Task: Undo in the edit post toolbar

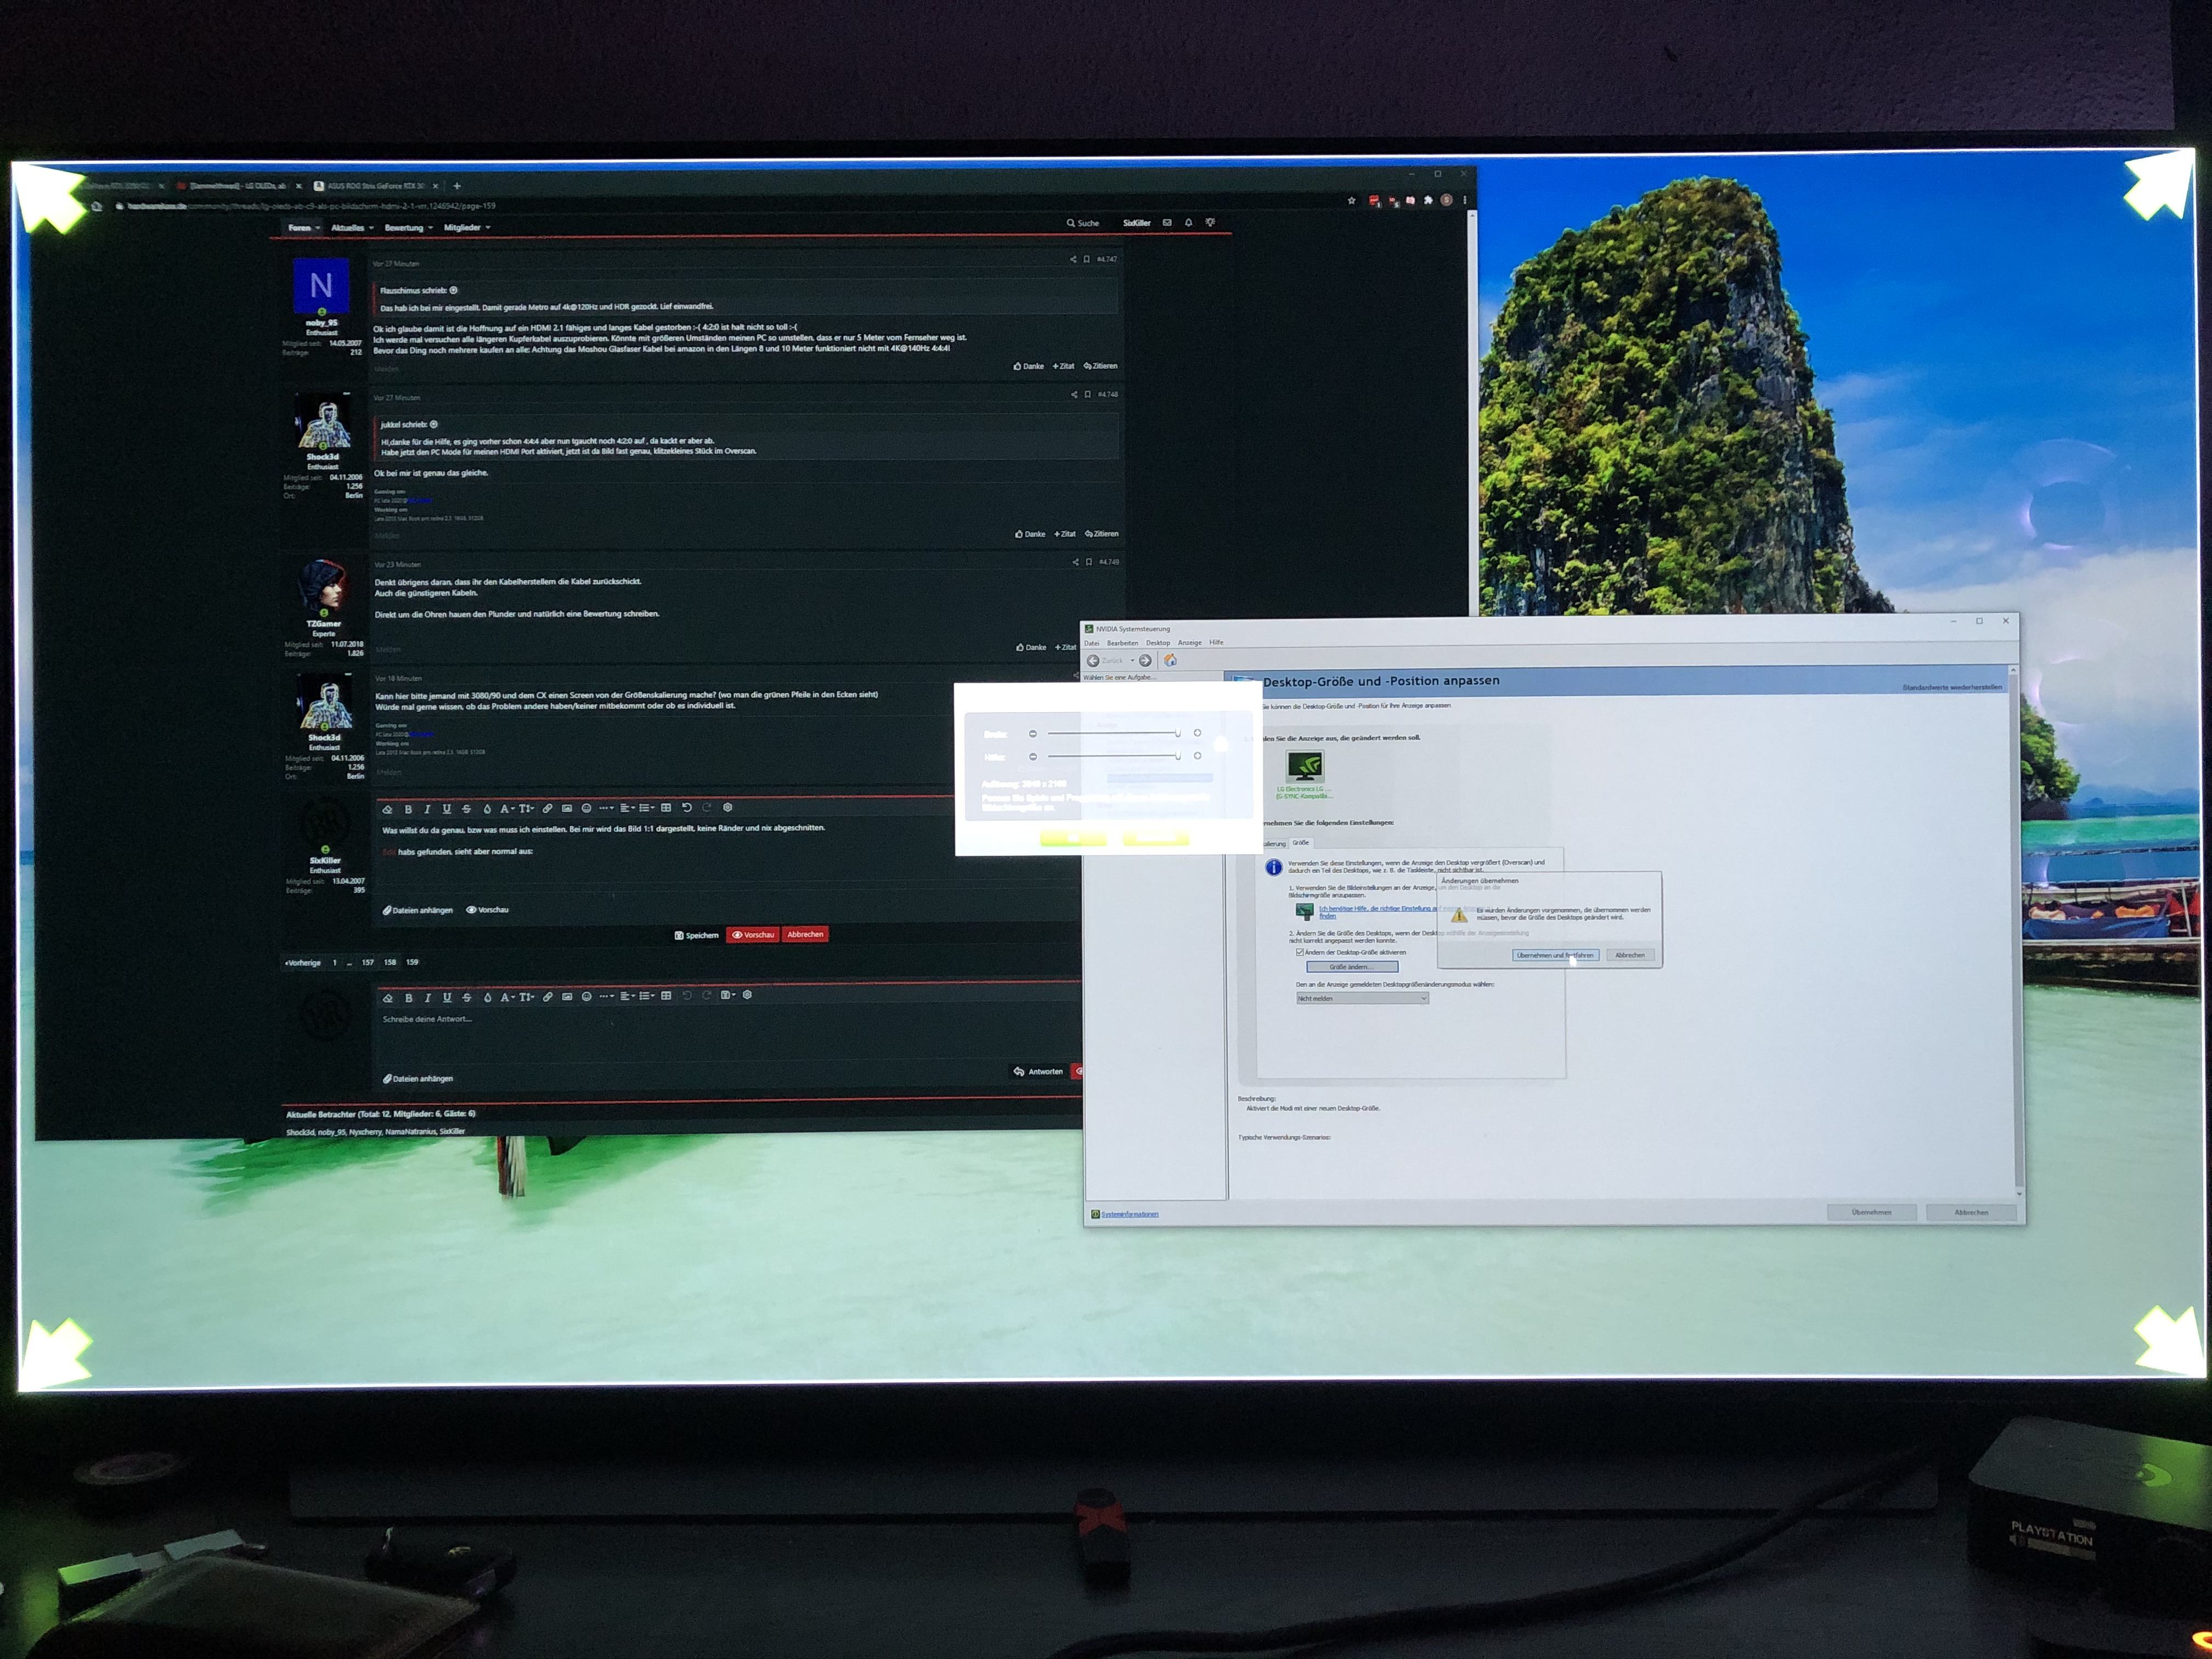Action: [x=687, y=808]
